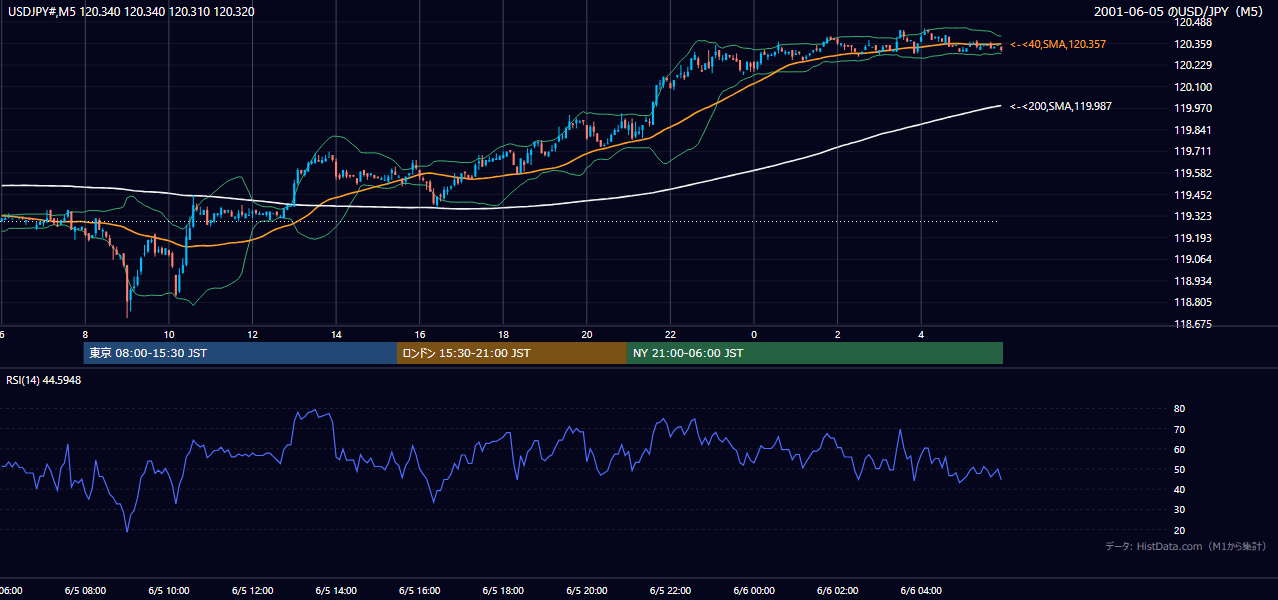
Task: Click hour 18 on the price chart time axis
Action: click(503, 335)
